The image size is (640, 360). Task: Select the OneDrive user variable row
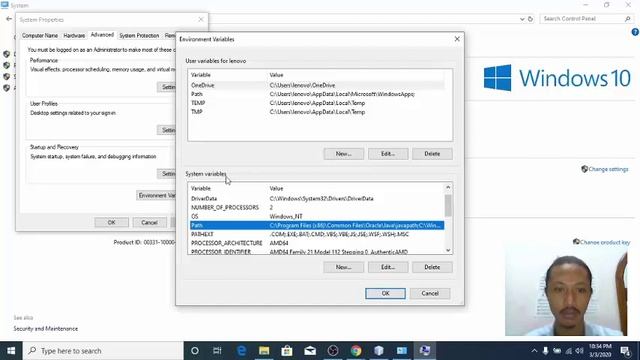point(317,85)
